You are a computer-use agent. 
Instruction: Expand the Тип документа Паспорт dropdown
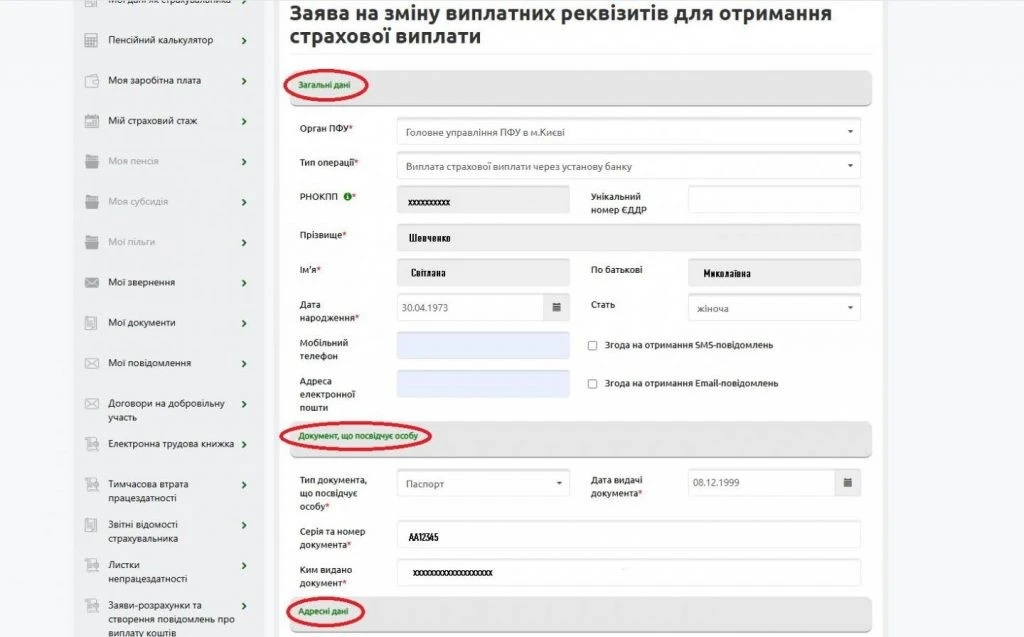tap(483, 484)
